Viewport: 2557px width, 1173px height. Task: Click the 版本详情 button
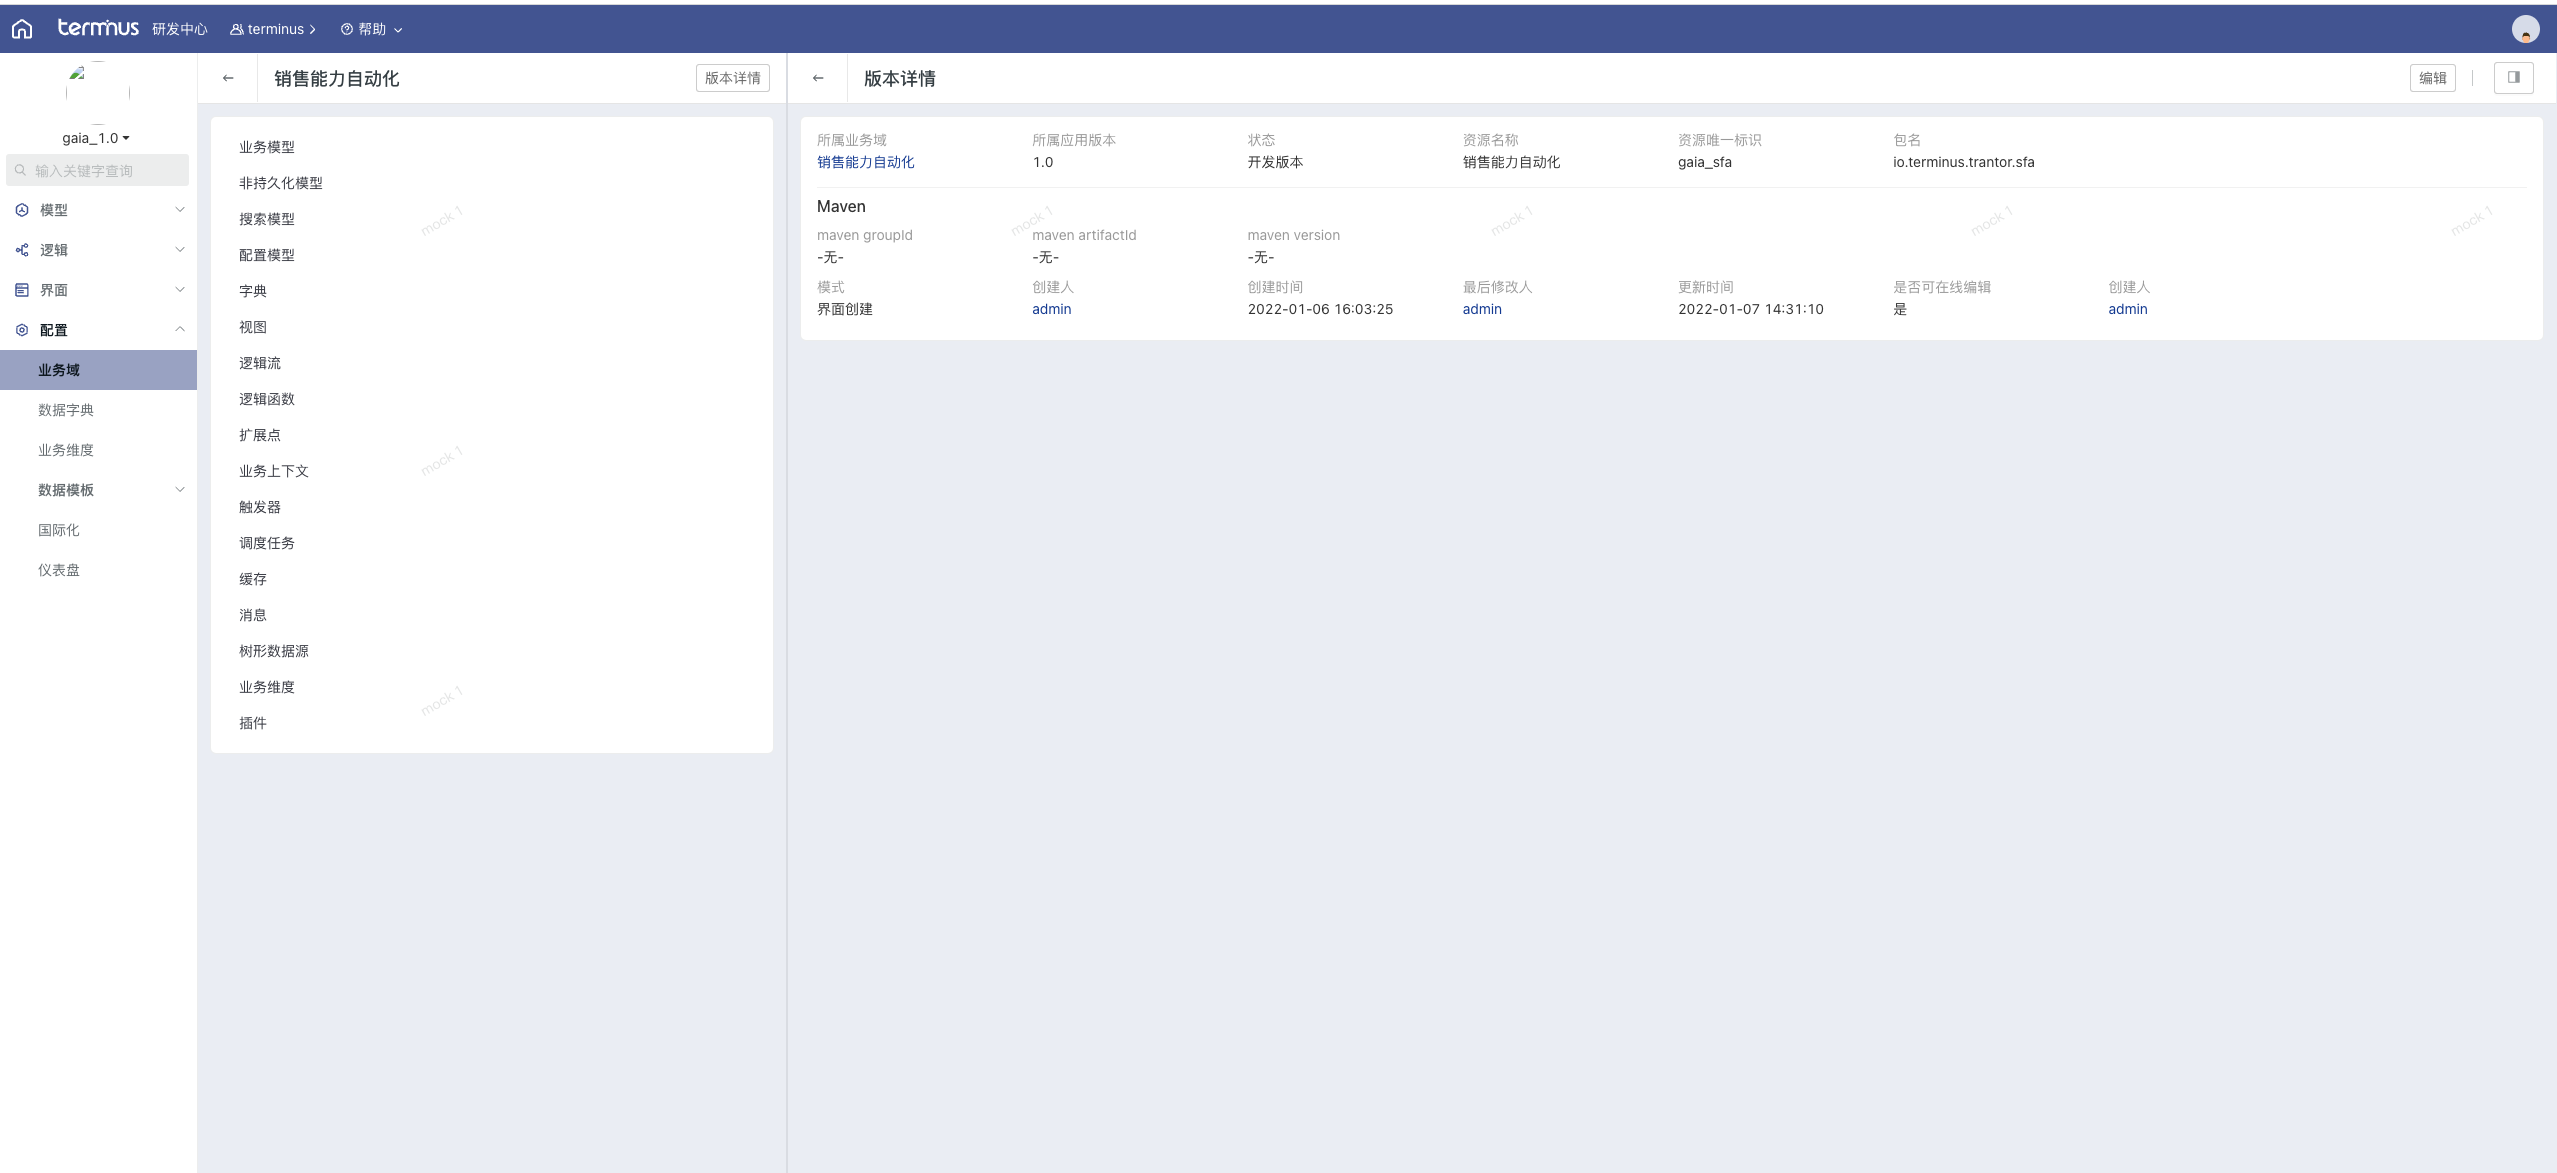click(x=733, y=78)
